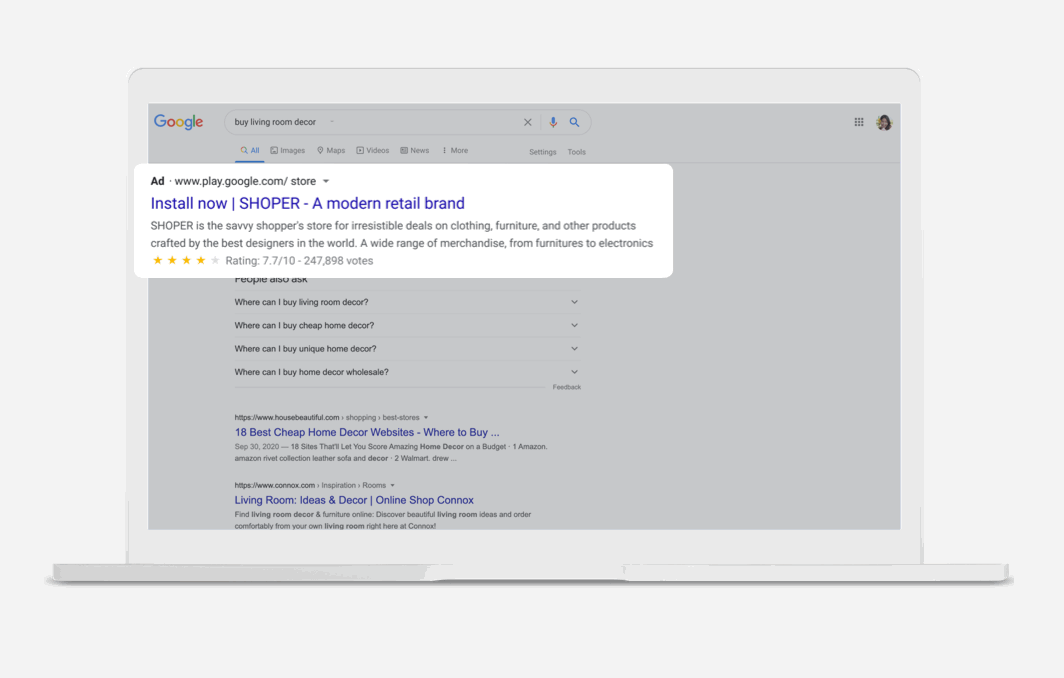This screenshot has height=678, width=1064.
Task: Expand 'Where can I buy cheap home decor?'
Action: click(406, 325)
